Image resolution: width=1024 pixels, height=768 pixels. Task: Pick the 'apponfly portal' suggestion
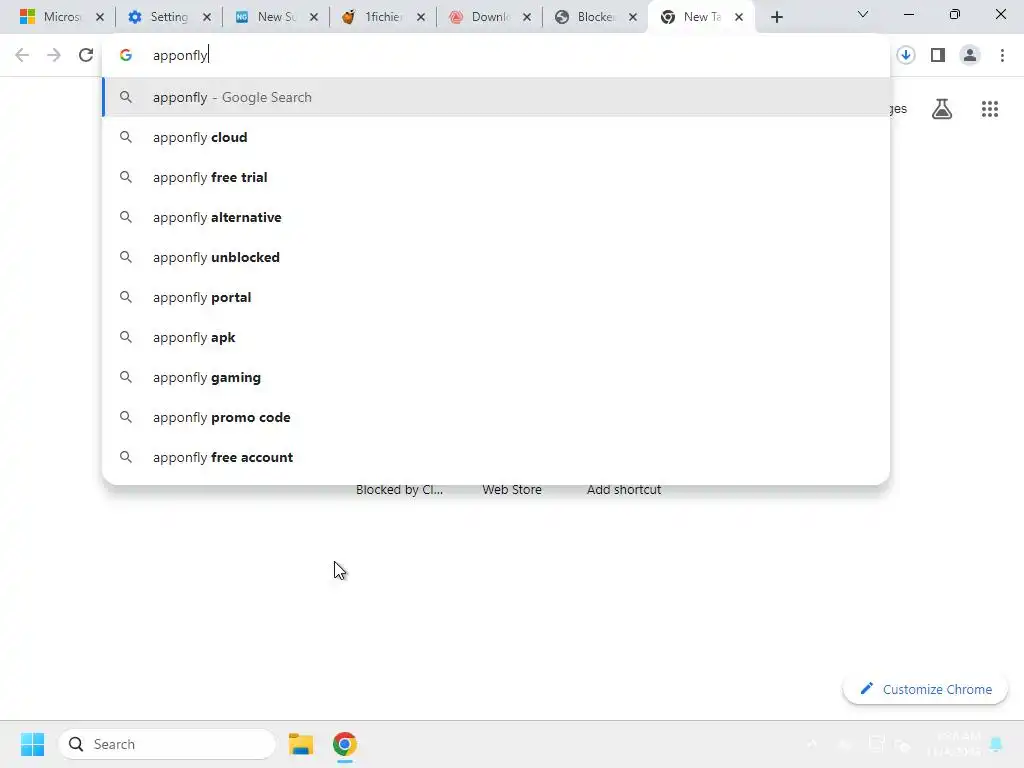(x=496, y=297)
